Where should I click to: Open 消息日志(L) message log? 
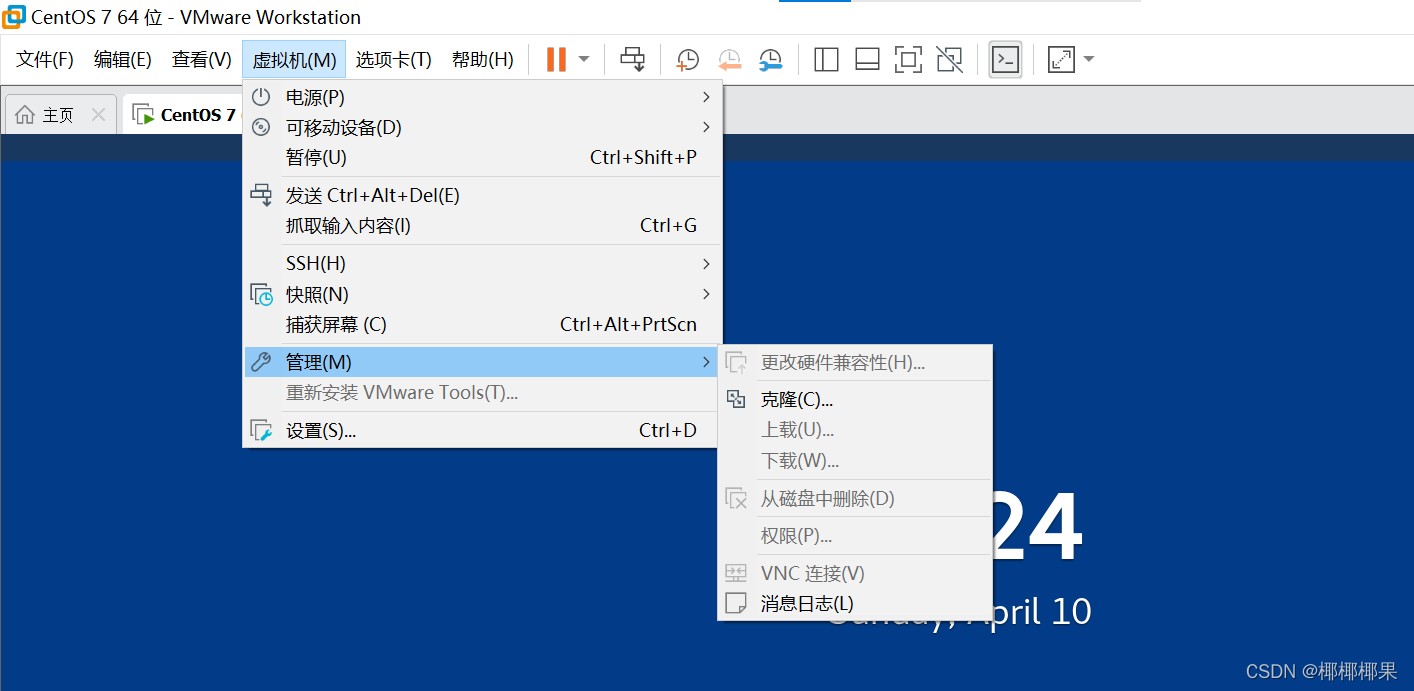pos(855,603)
